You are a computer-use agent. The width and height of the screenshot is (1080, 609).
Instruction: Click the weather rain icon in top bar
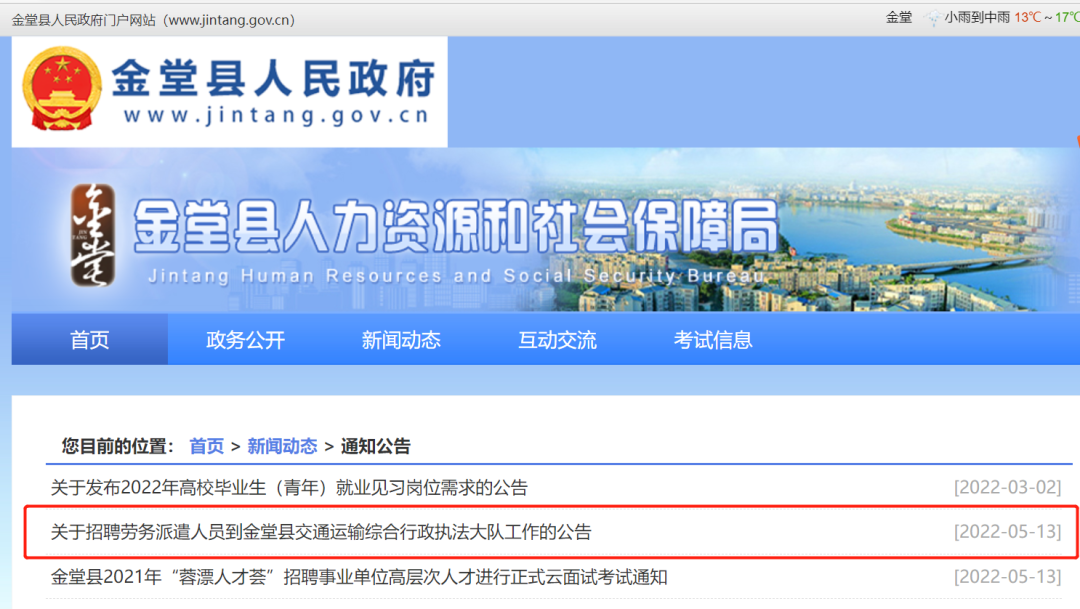pyautogui.click(x=932, y=18)
